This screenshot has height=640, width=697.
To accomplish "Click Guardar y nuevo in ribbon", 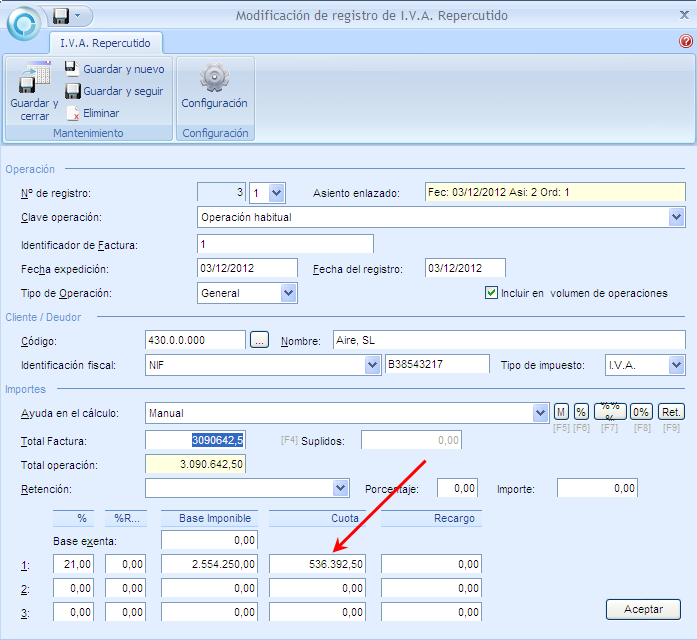I will click(114, 69).
